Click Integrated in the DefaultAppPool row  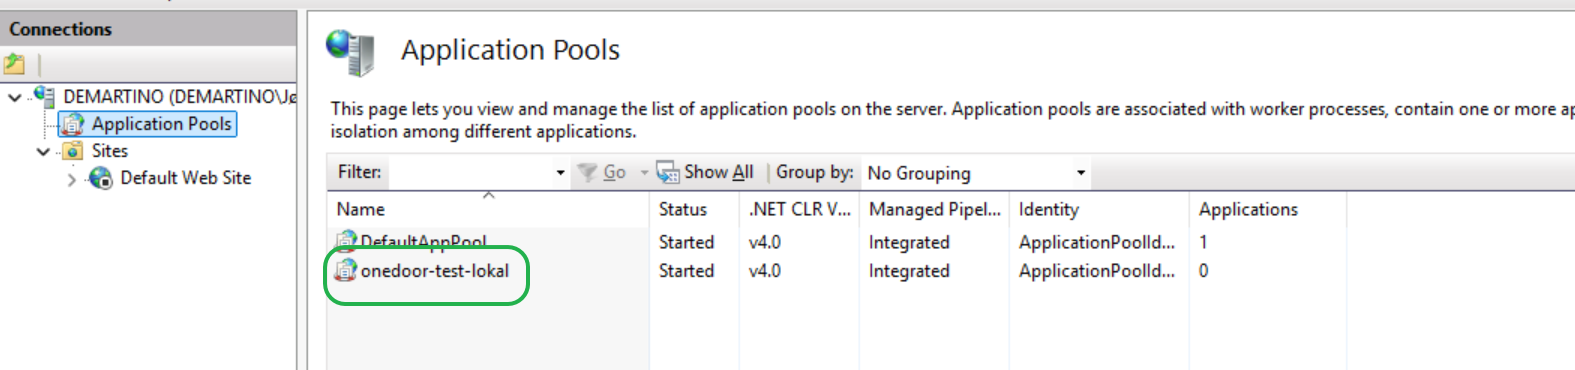[909, 242]
